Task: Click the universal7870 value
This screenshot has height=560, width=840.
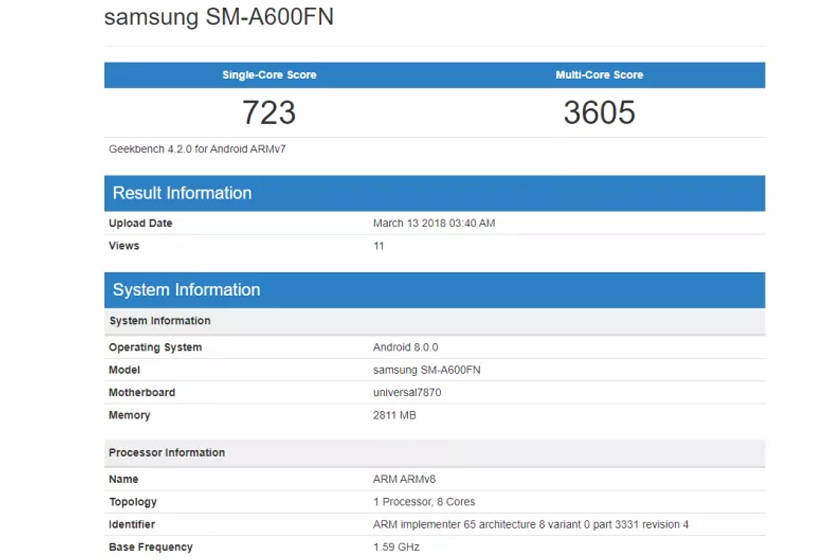Action: point(407,392)
